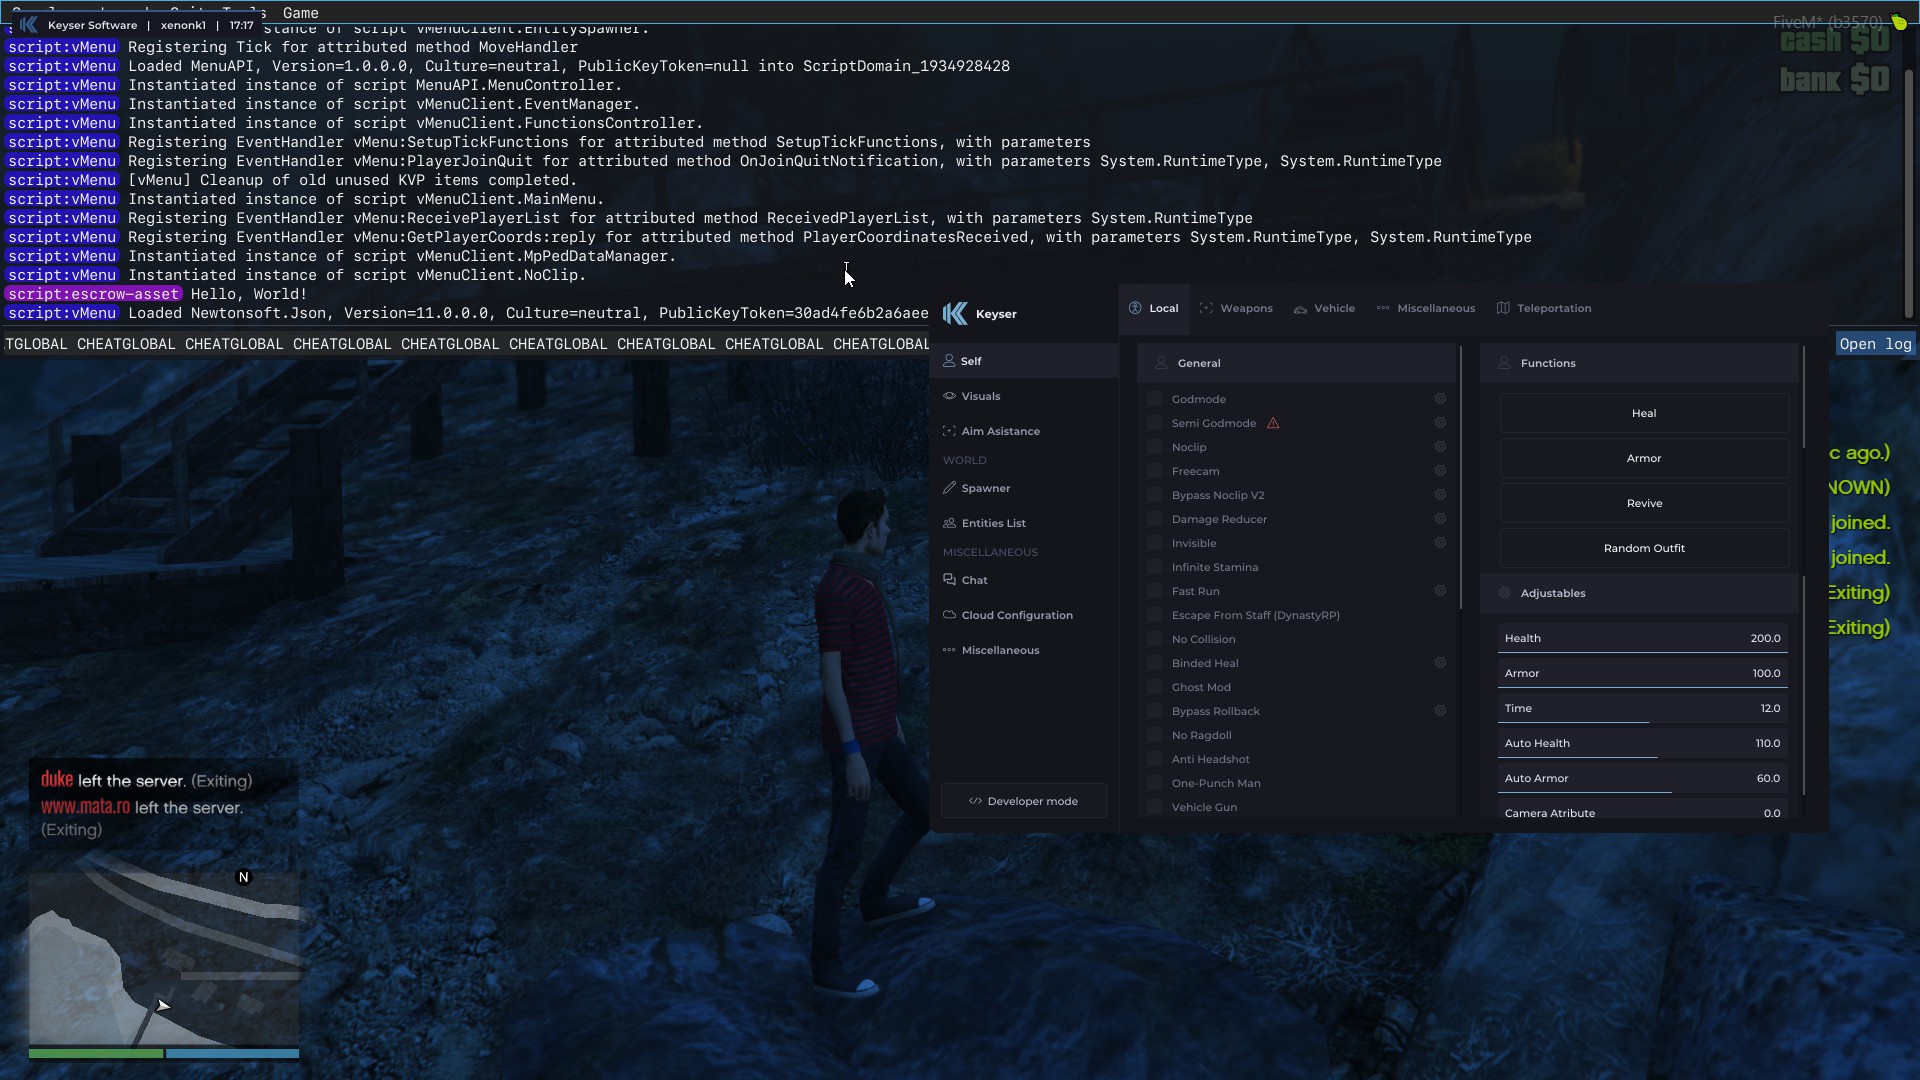This screenshot has width=1920, height=1080.
Task: Toggle the Anti Headshot checkbox
Action: coord(1155,759)
